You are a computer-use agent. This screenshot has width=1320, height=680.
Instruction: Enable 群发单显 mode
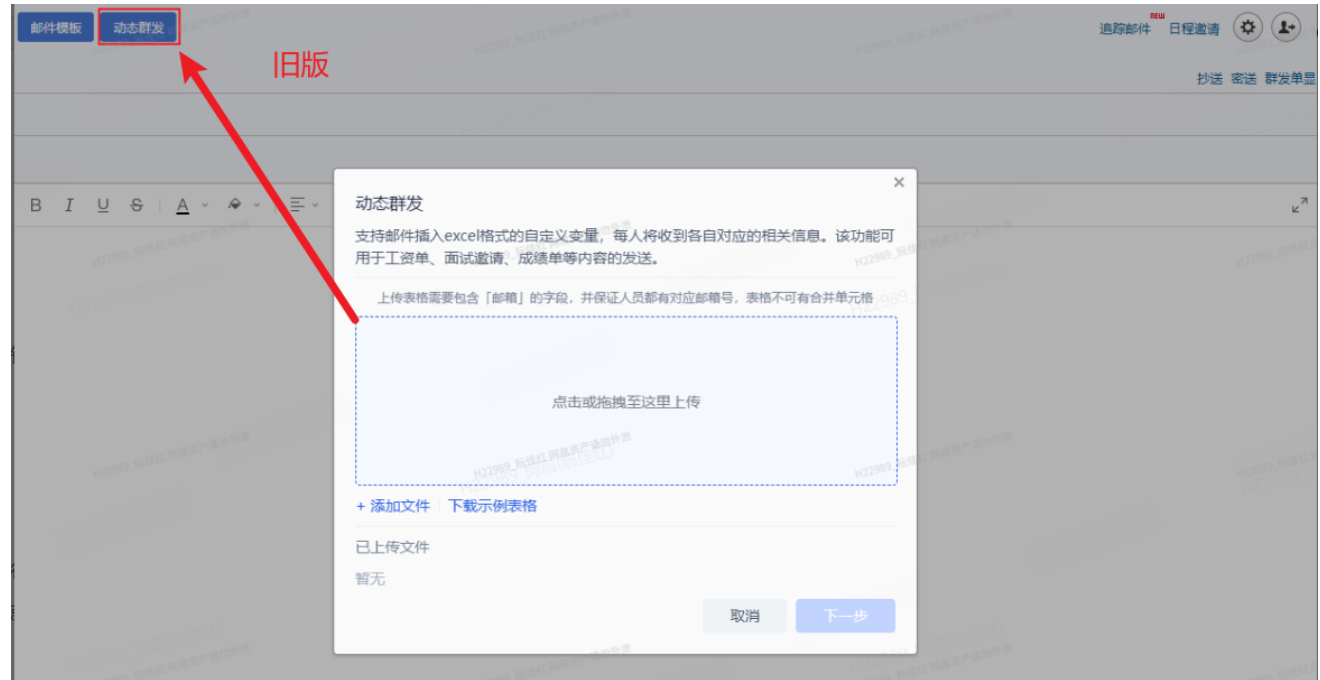(1290, 78)
